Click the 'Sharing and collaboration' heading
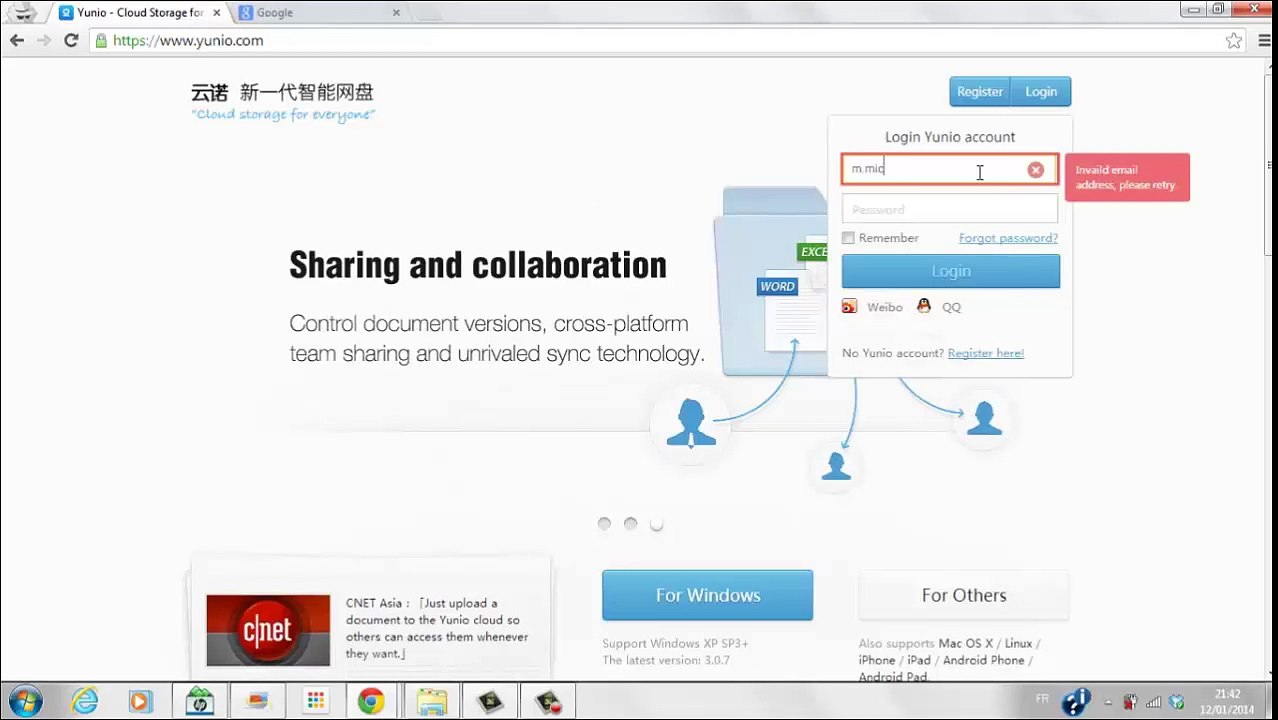 [478, 266]
